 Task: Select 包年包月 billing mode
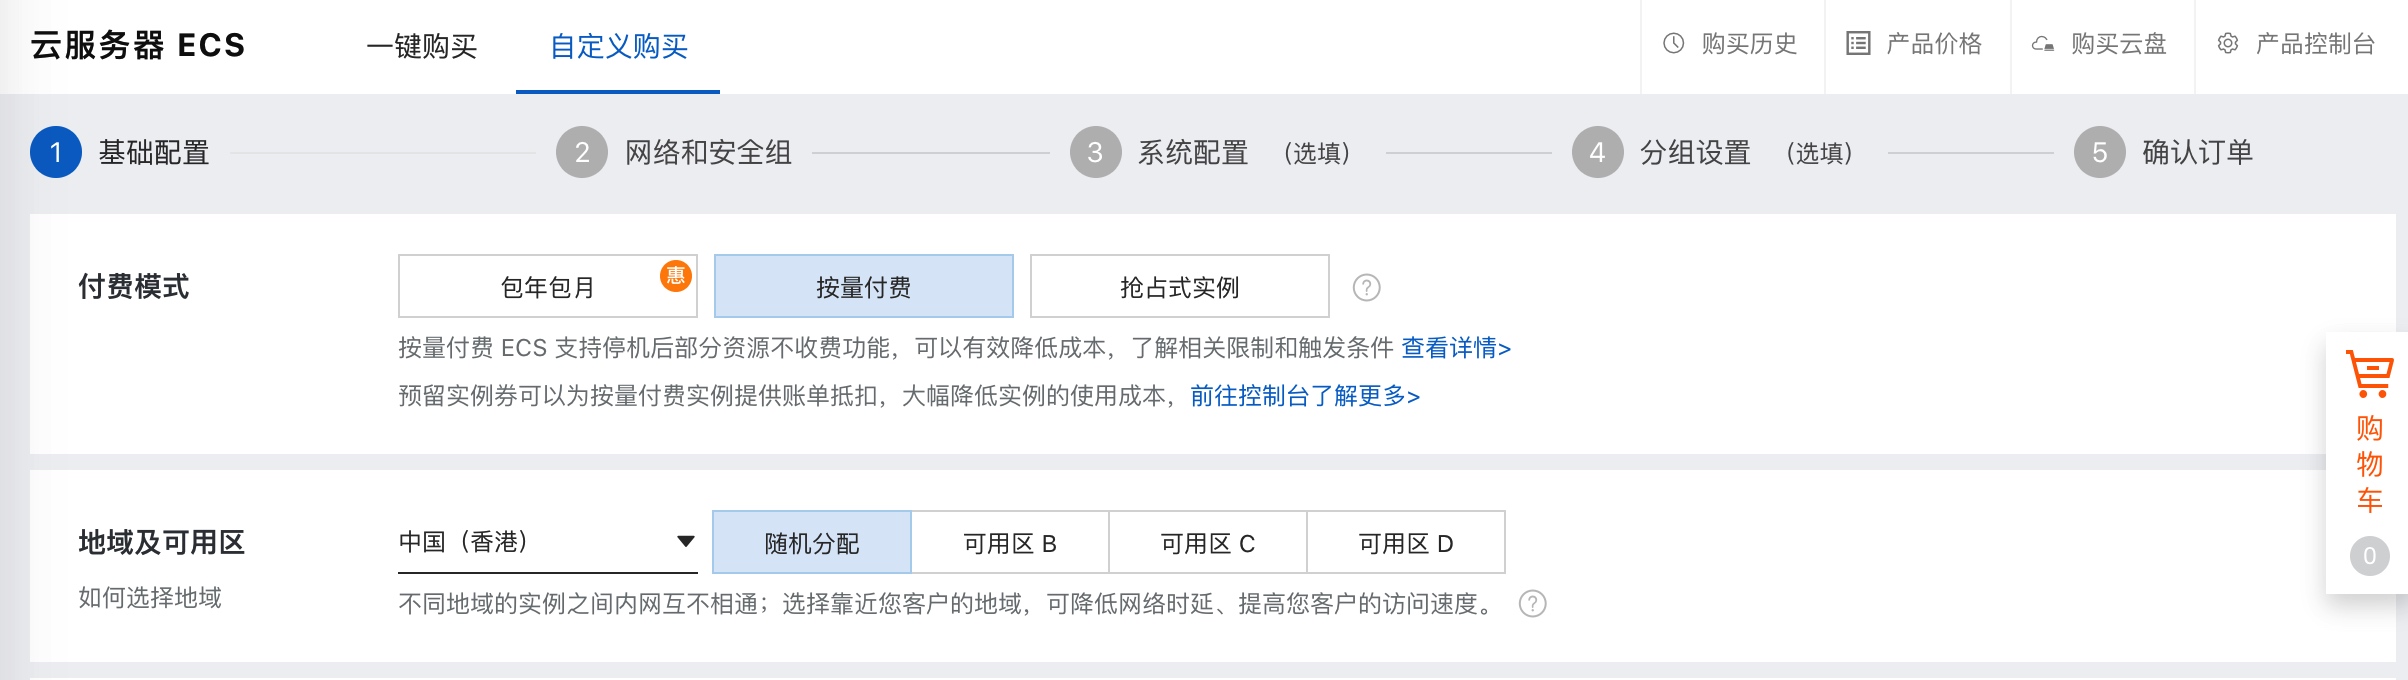click(x=548, y=287)
